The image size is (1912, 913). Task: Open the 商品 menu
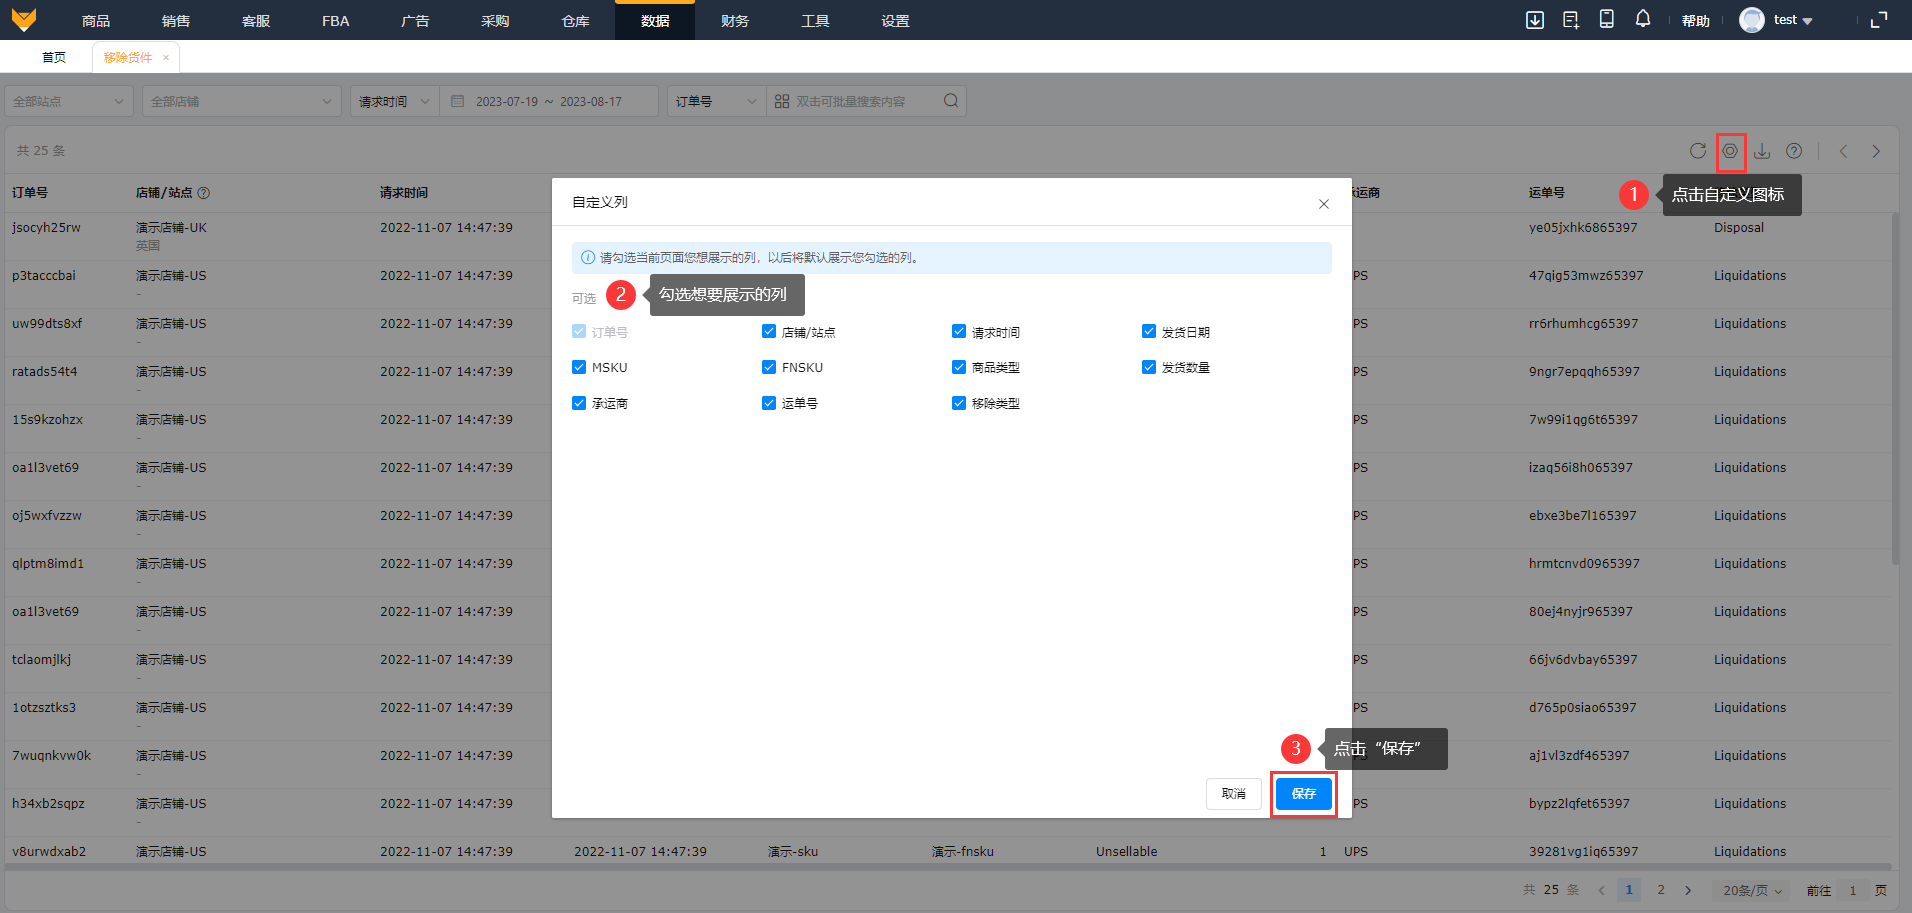(x=96, y=20)
